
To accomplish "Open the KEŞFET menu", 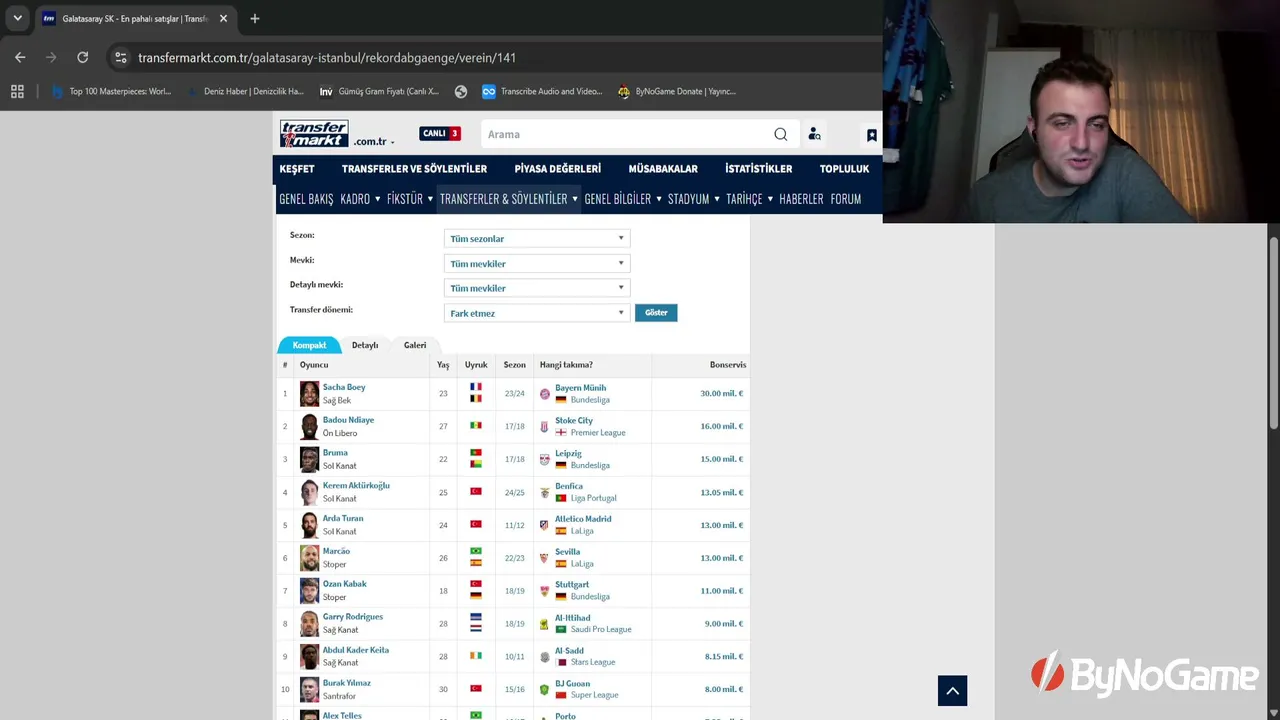I will (297, 169).
